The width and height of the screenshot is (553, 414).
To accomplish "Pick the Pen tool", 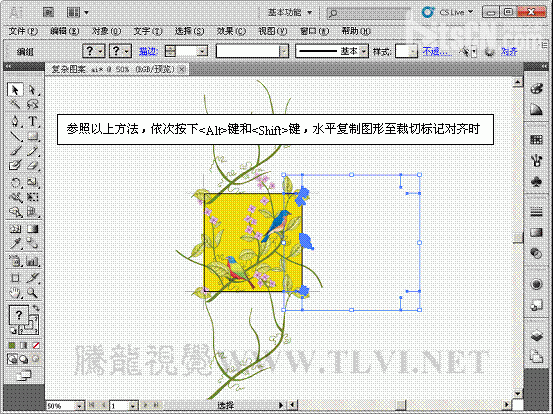I will tap(15, 121).
